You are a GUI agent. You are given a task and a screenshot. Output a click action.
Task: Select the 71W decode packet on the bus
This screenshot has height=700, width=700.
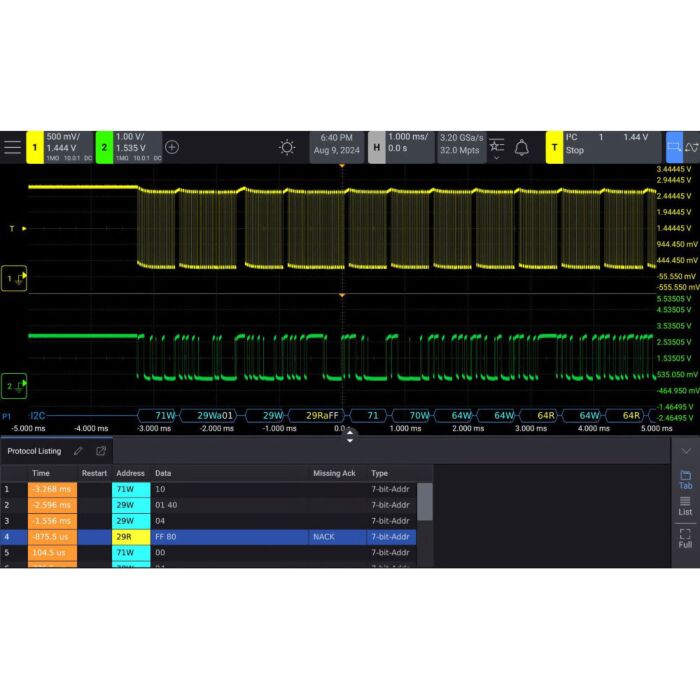(159, 416)
